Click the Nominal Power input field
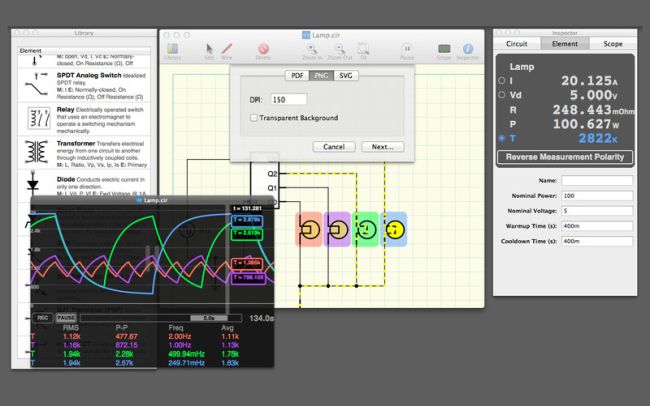The height and width of the screenshot is (406, 650). 596,195
